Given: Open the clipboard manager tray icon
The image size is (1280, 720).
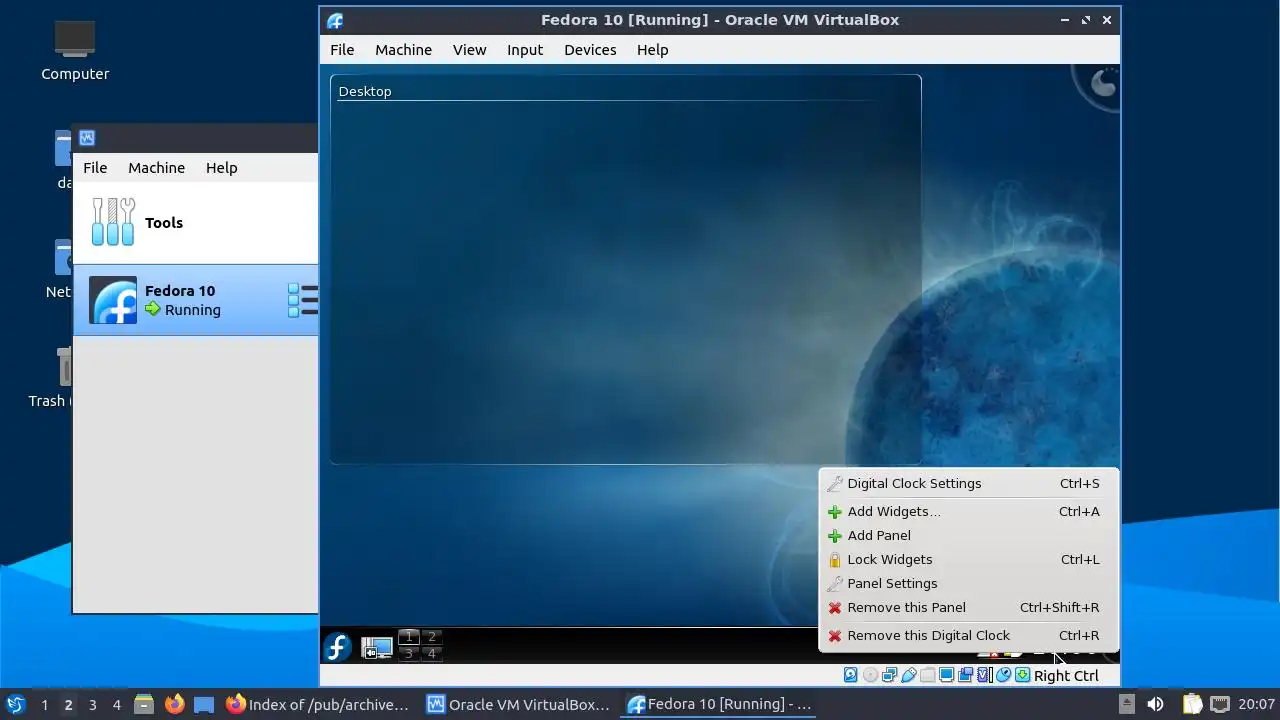Looking at the screenshot, I should 1191,704.
